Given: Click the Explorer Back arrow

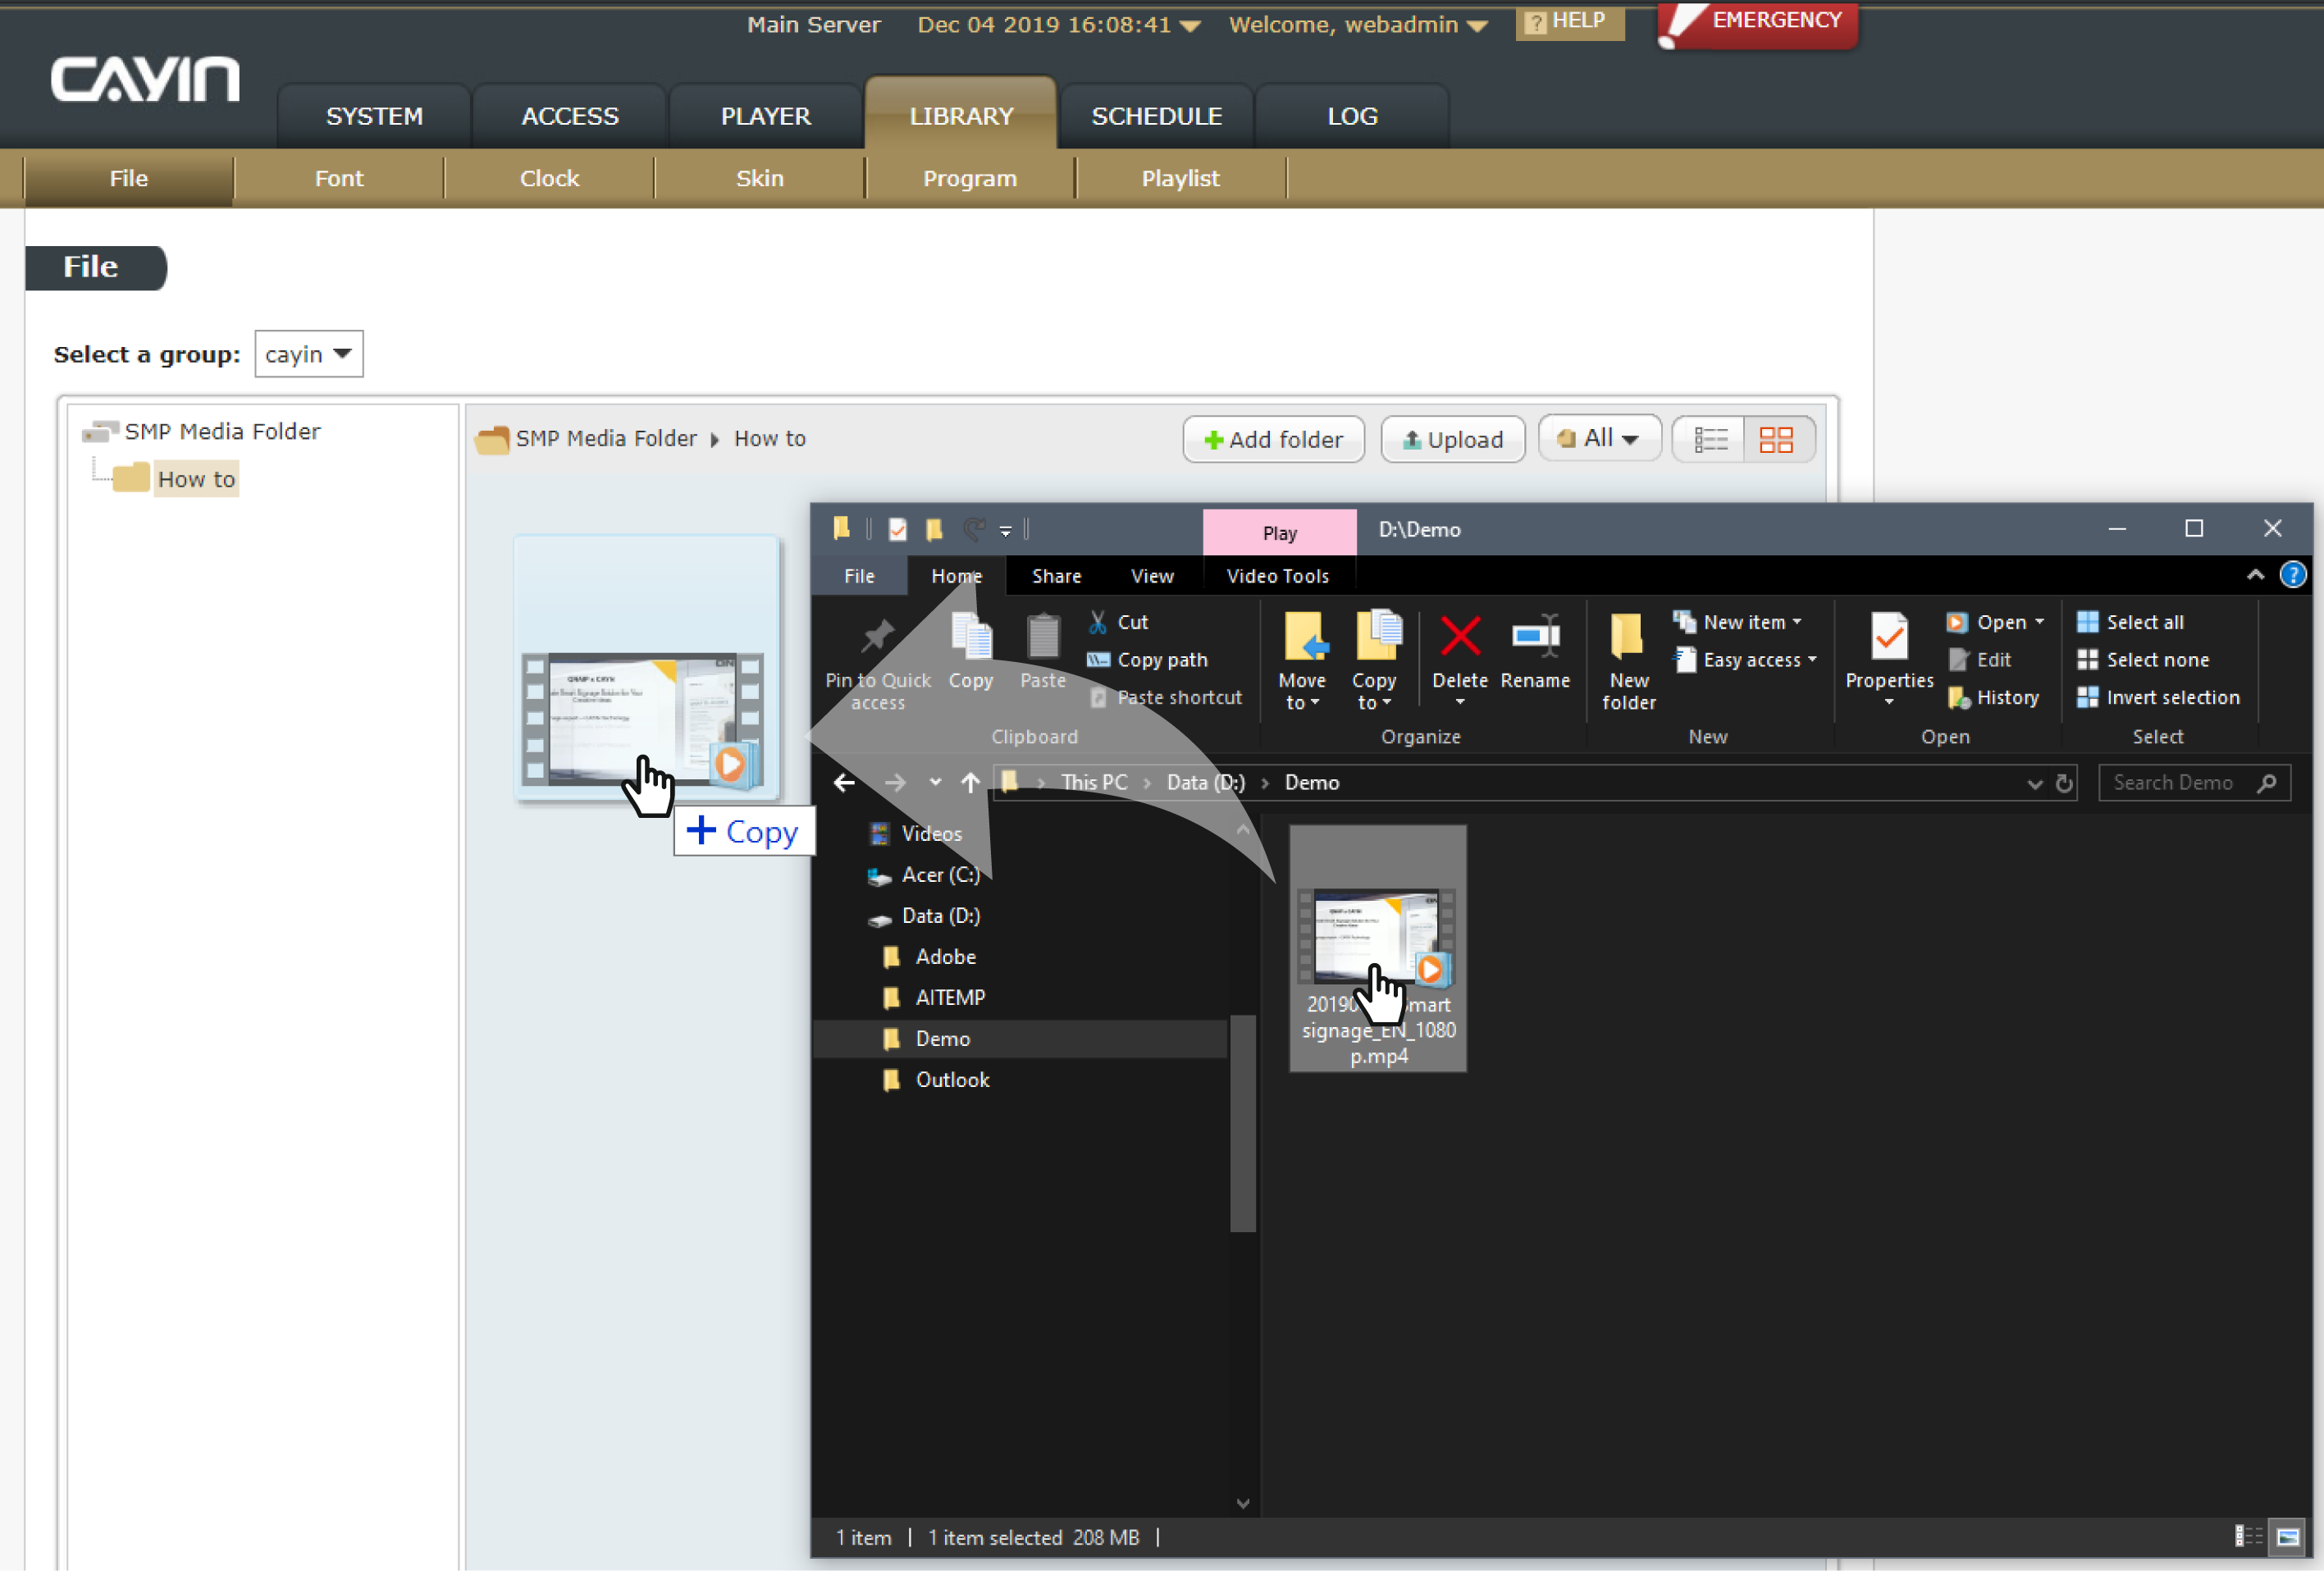Looking at the screenshot, I should (x=844, y=783).
